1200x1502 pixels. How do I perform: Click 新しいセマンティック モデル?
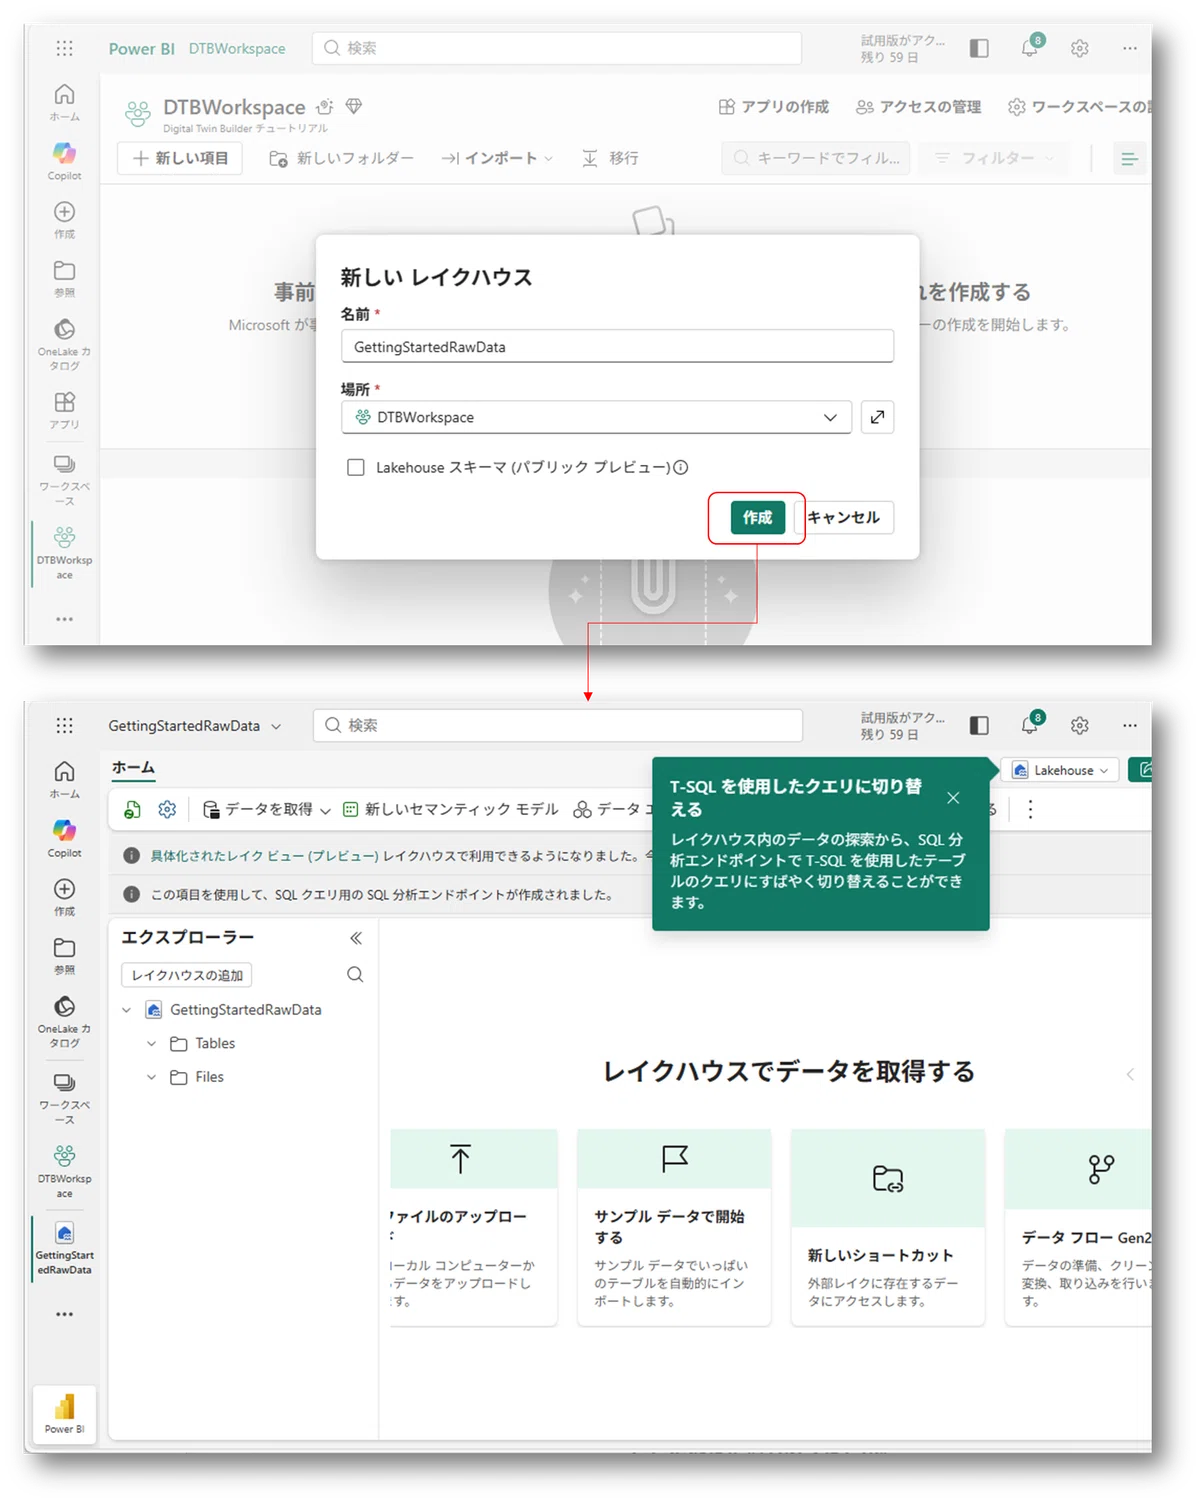[x=451, y=809]
